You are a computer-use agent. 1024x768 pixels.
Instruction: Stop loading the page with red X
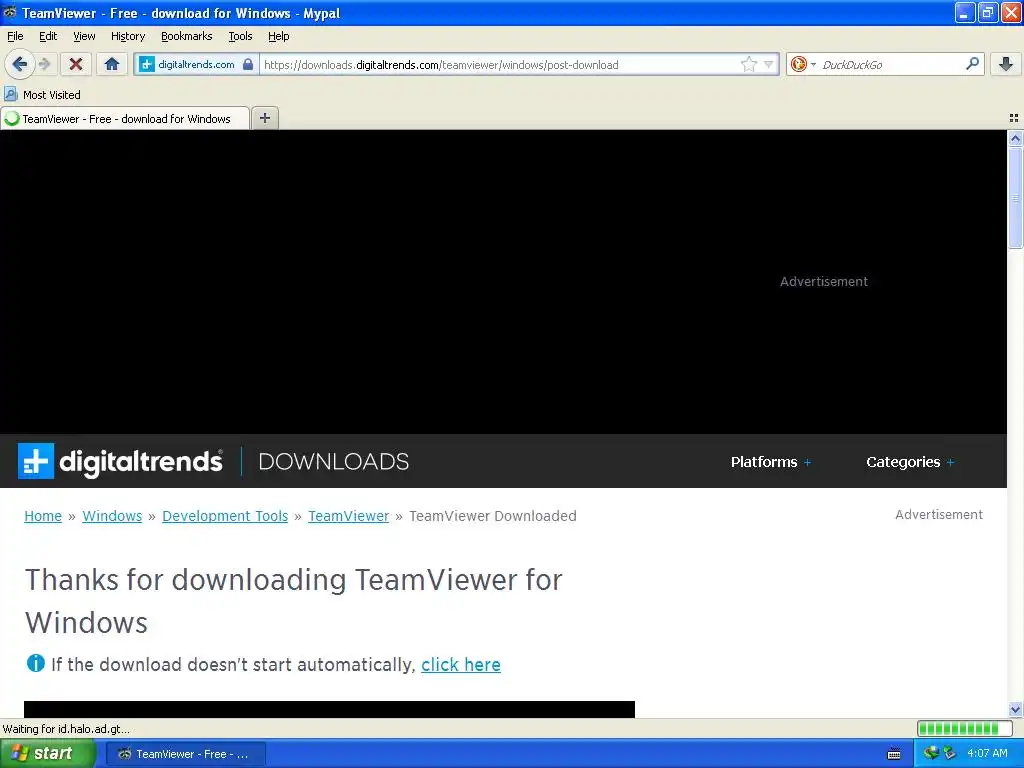point(76,64)
